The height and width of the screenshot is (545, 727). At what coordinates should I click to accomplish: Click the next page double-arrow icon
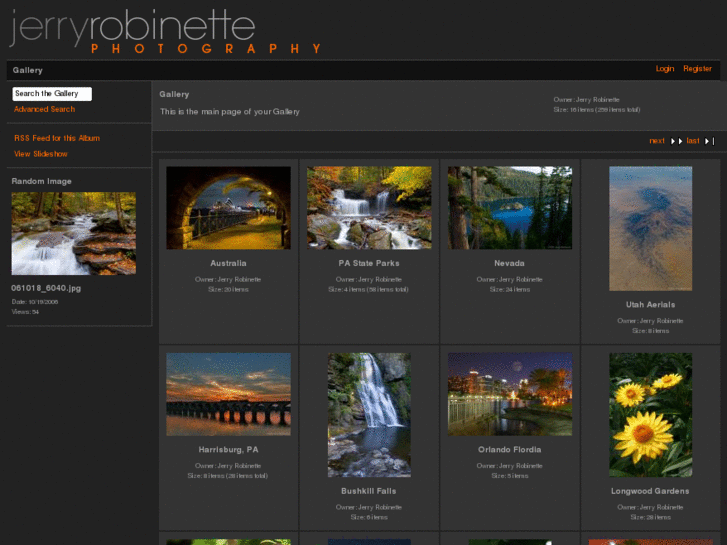coord(676,141)
